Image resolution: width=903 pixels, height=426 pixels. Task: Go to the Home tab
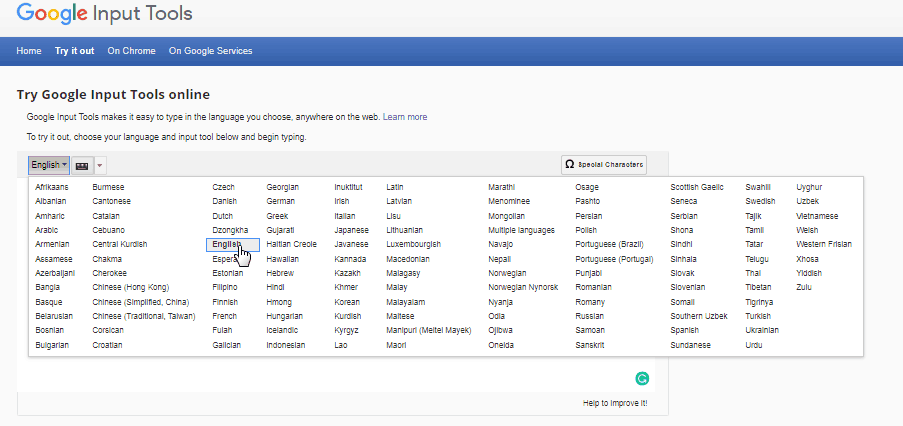(29, 51)
